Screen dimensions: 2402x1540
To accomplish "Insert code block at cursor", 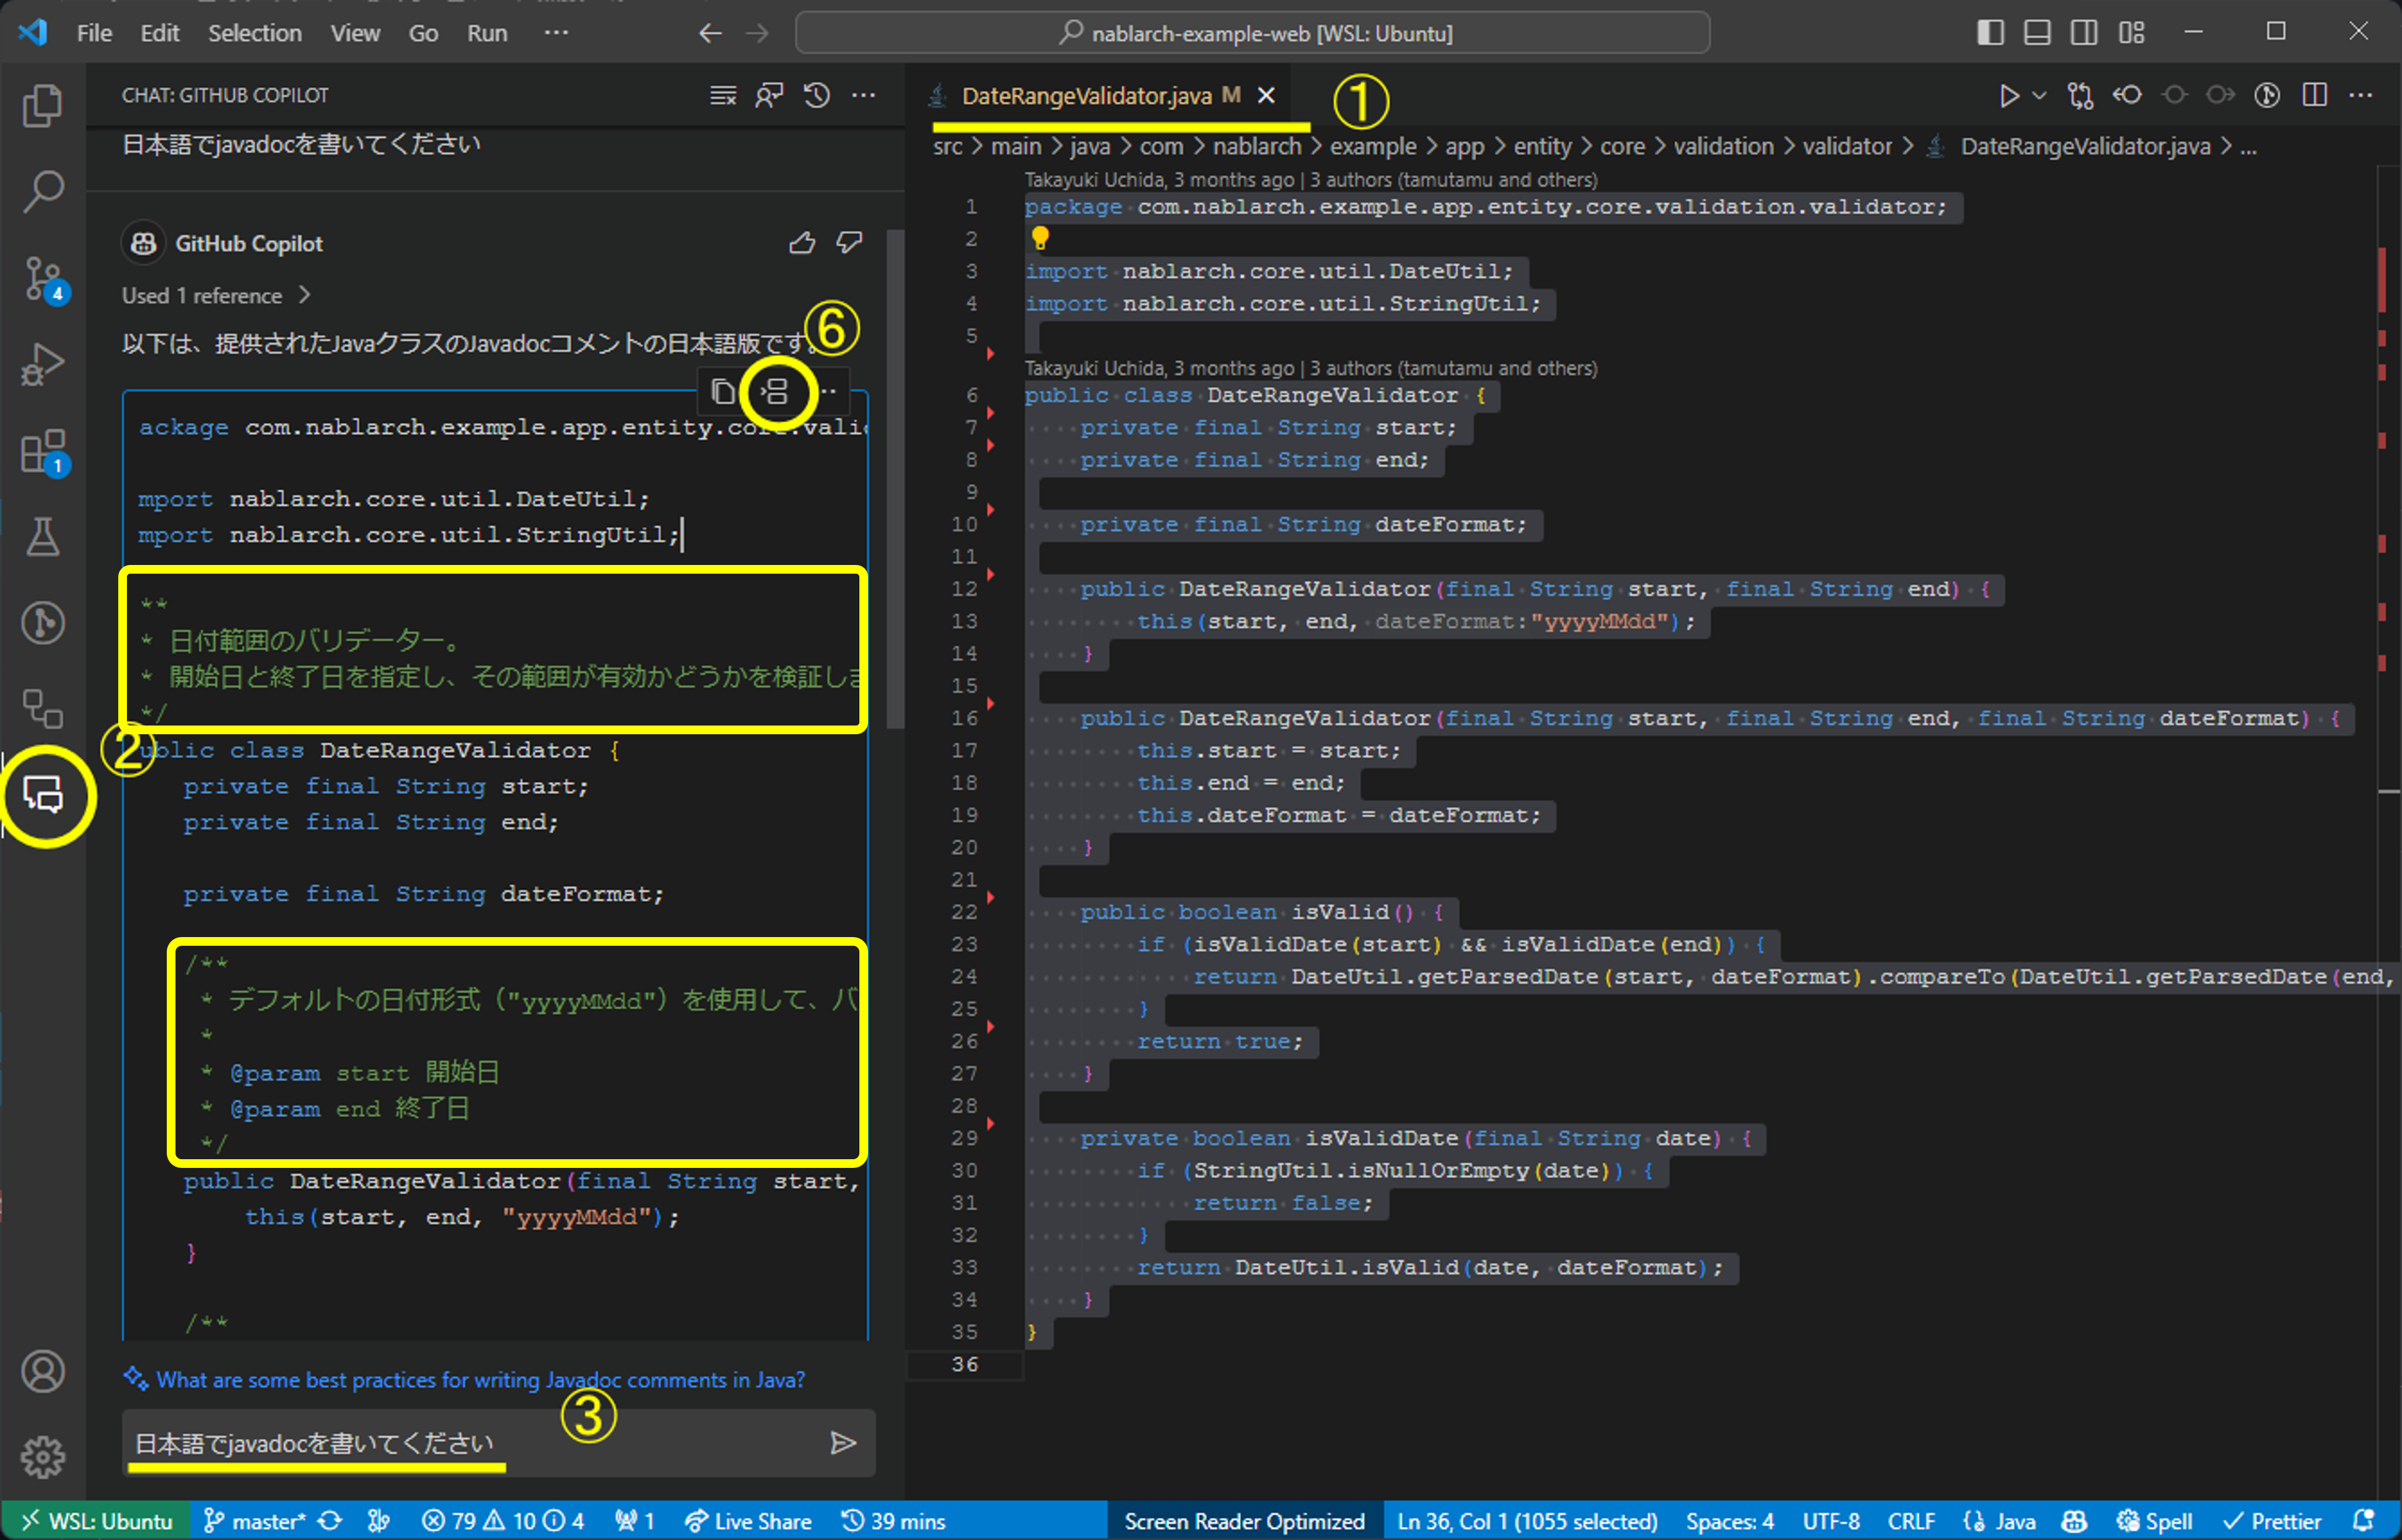I will 774,391.
